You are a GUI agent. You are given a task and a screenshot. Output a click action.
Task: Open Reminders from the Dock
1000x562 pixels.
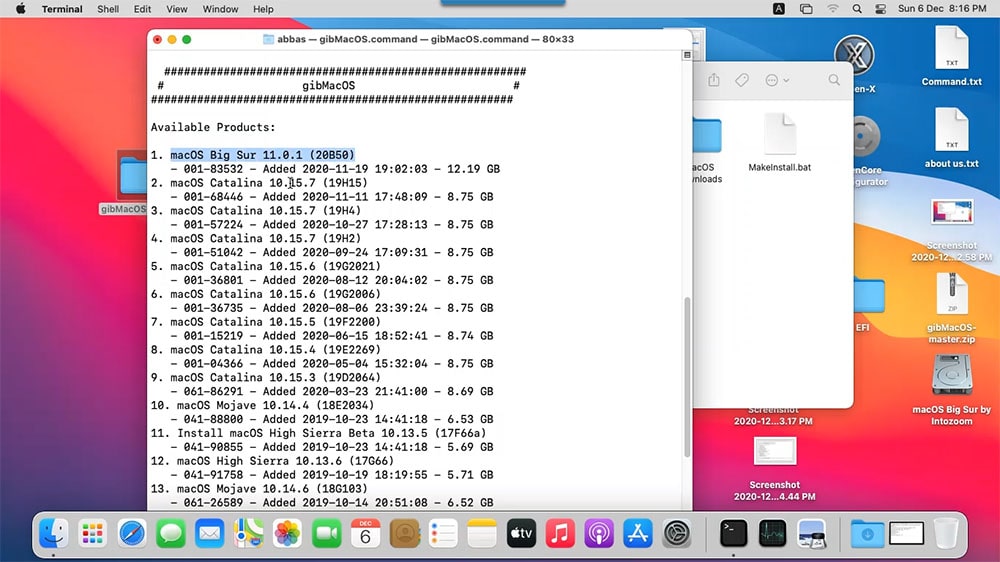pyautogui.click(x=443, y=533)
